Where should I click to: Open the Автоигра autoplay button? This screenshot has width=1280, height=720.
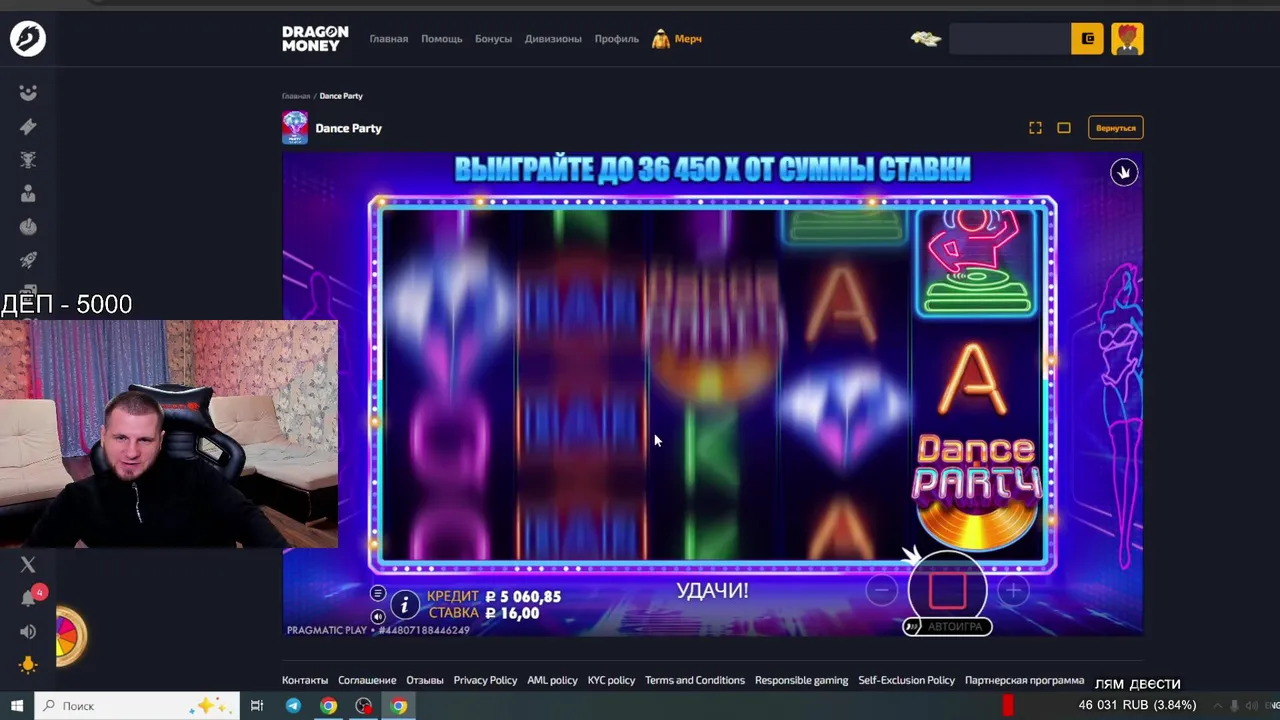pos(947,627)
